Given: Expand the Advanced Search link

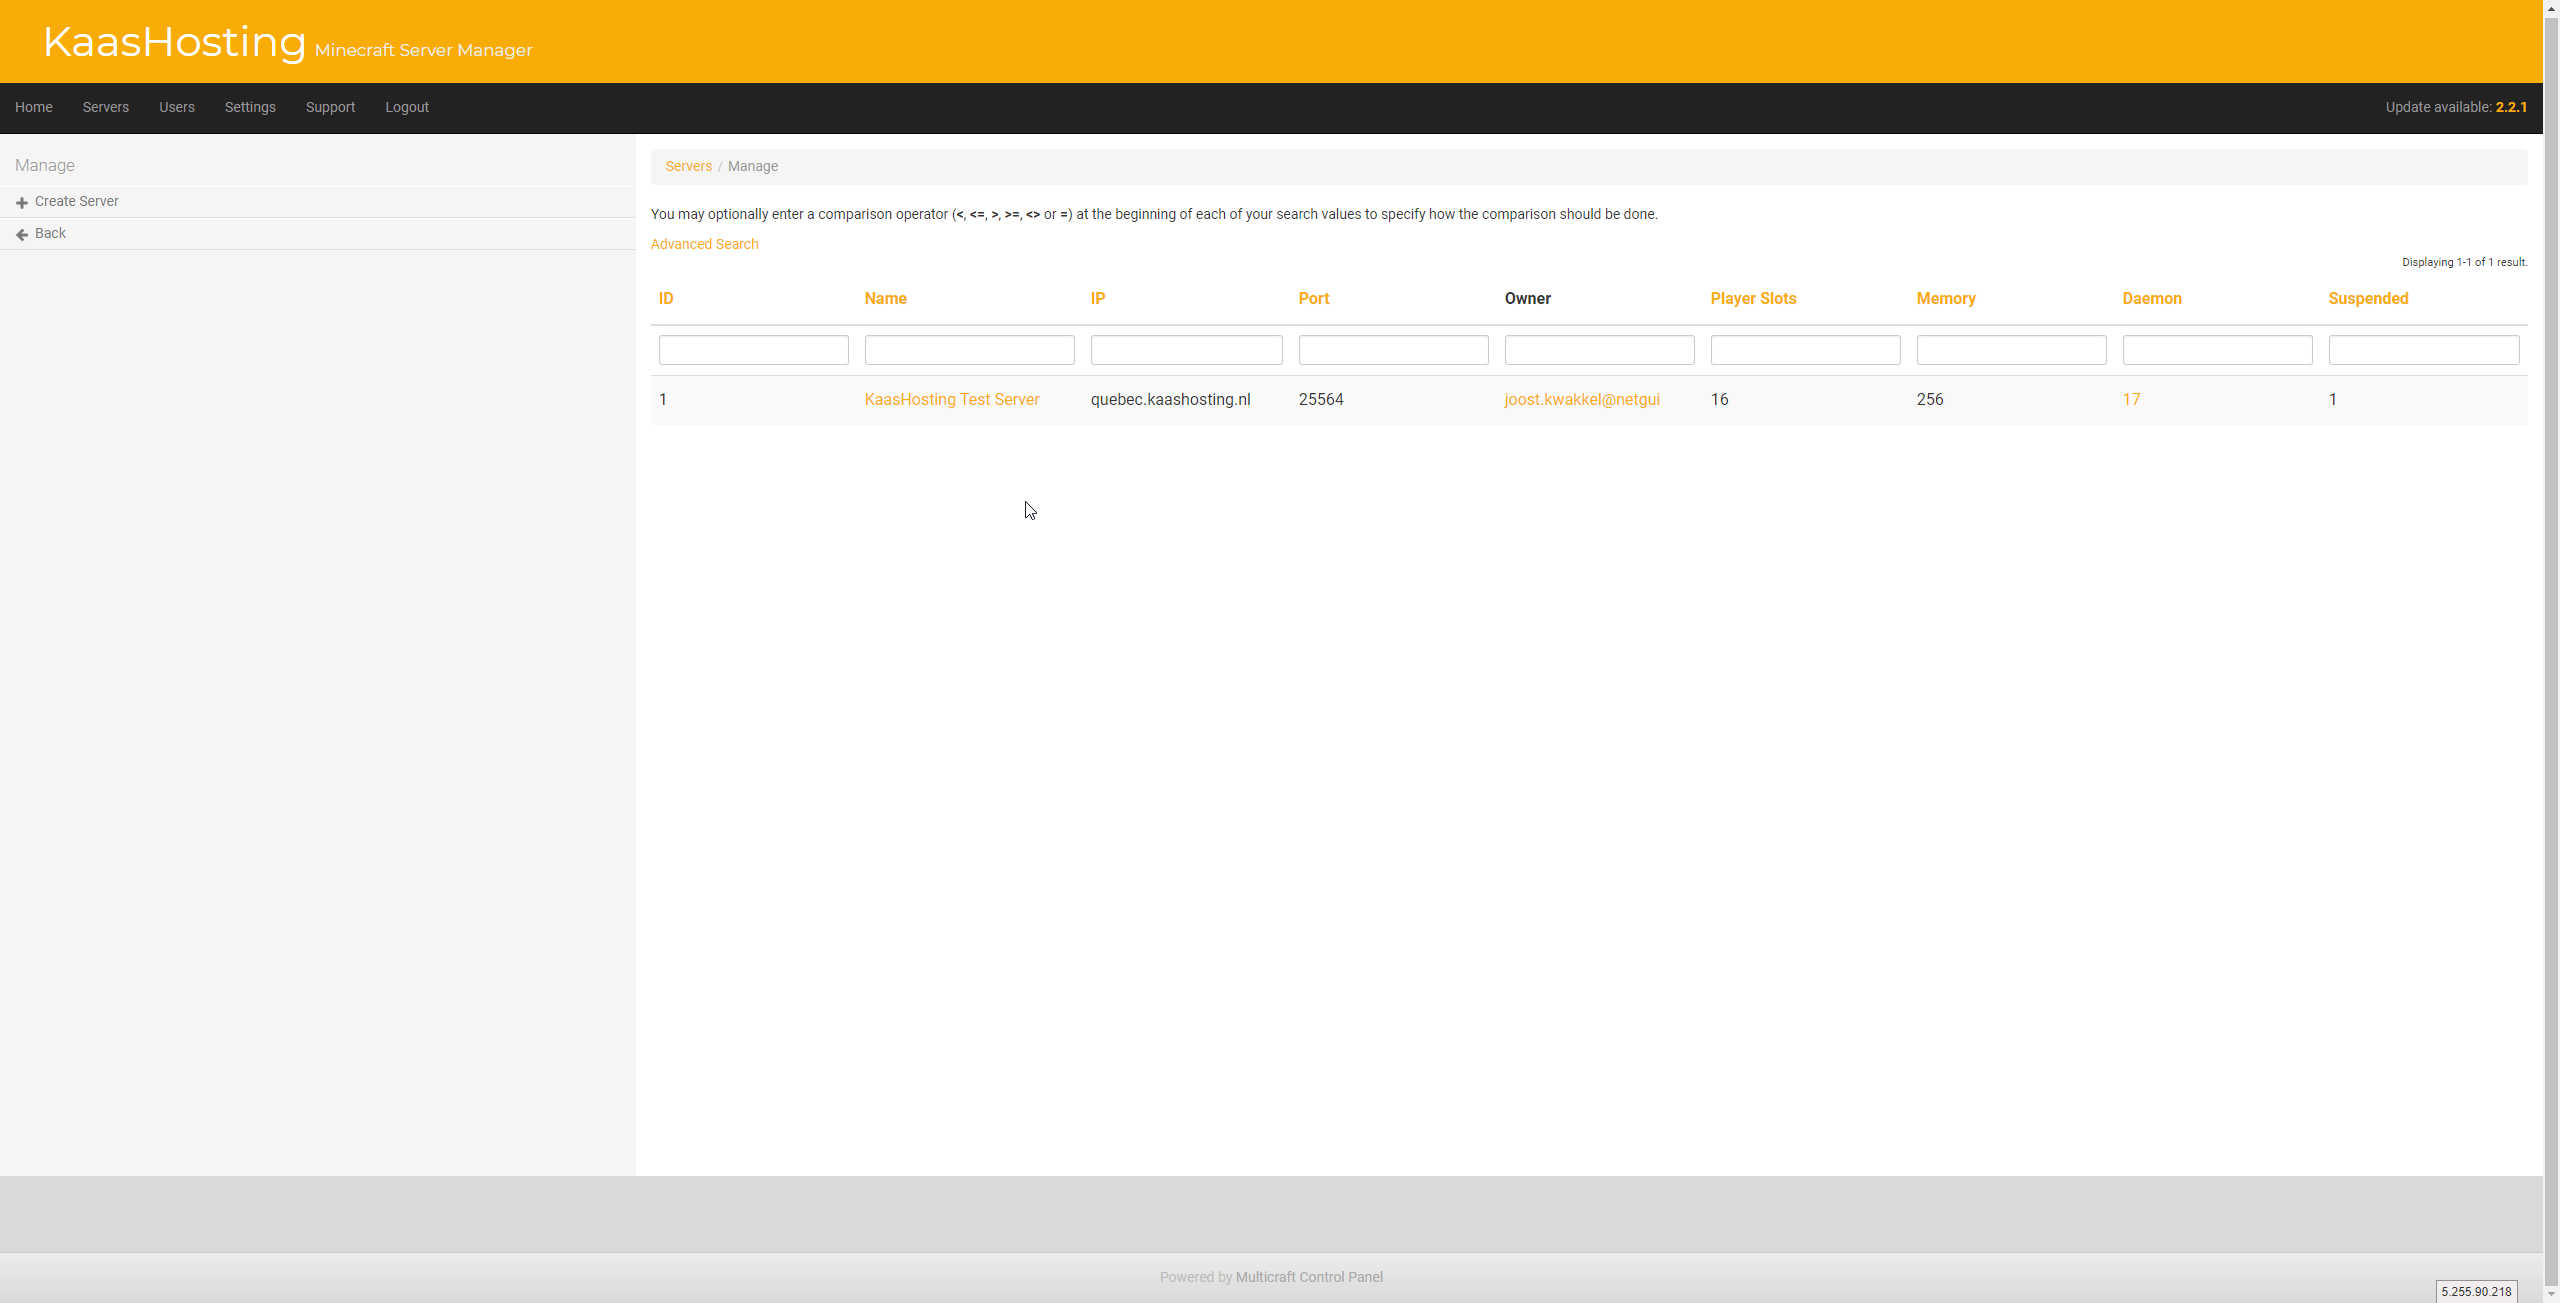Looking at the screenshot, I should tap(704, 244).
